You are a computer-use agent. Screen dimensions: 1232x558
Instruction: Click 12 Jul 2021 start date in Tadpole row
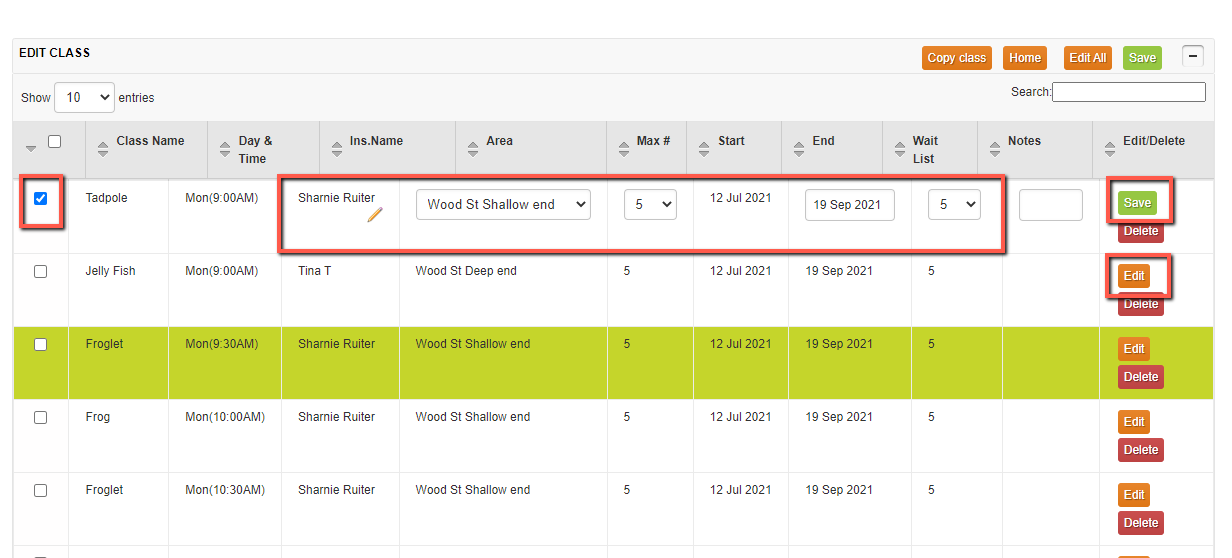[x=741, y=198]
